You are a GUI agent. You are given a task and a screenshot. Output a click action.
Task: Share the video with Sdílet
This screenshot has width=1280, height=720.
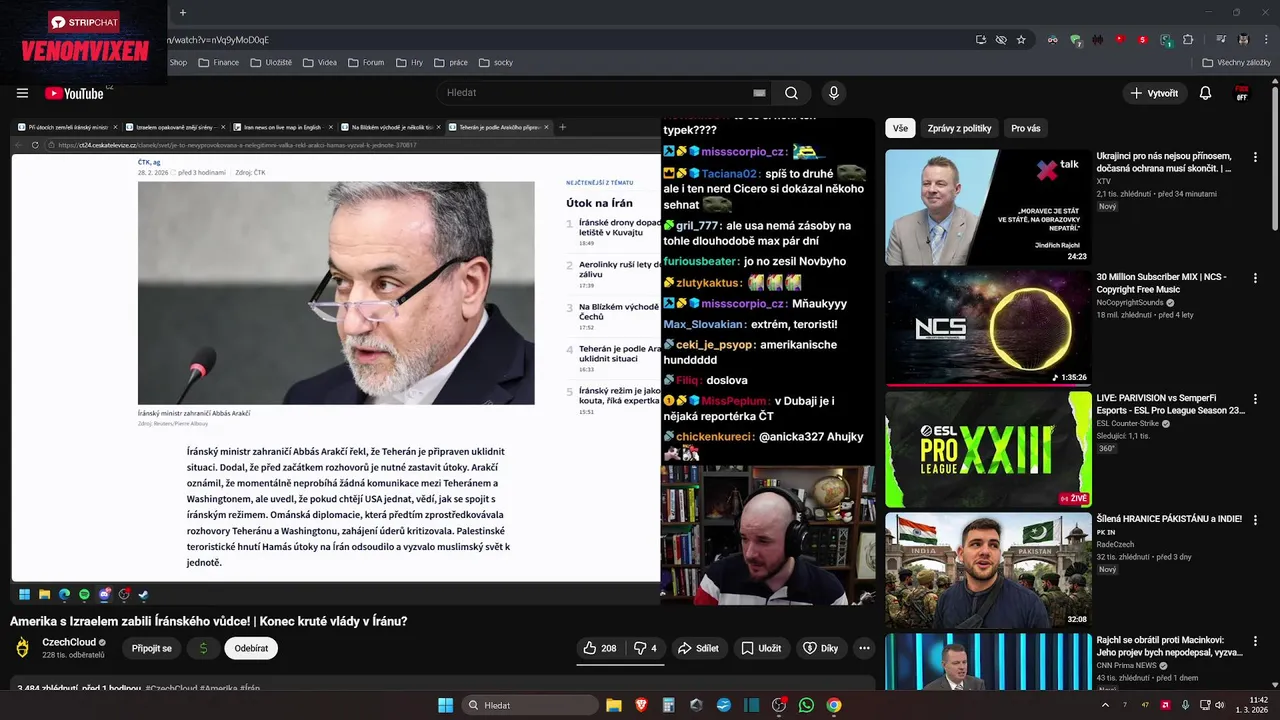[x=698, y=648]
